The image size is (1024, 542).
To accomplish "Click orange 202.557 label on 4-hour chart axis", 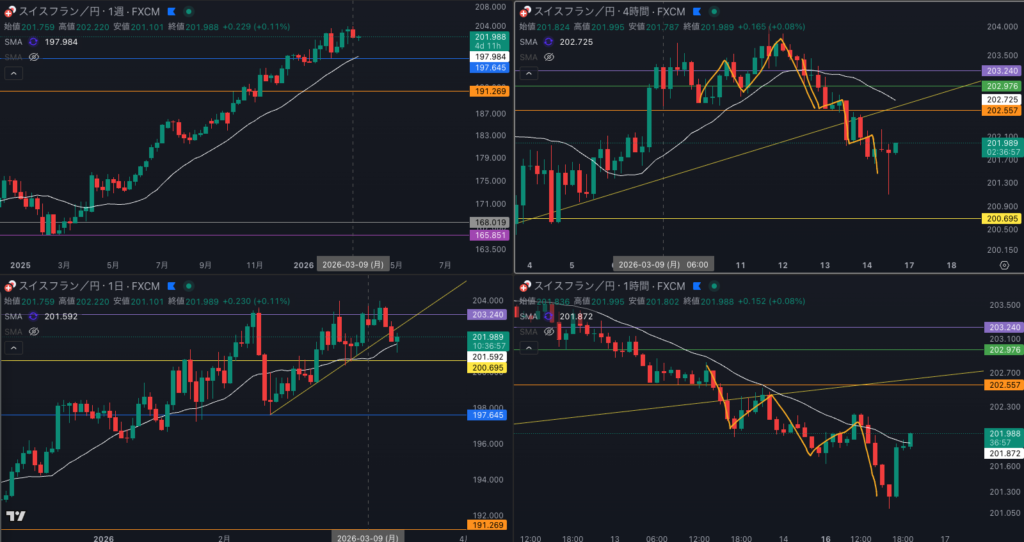I will [1002, 111].
